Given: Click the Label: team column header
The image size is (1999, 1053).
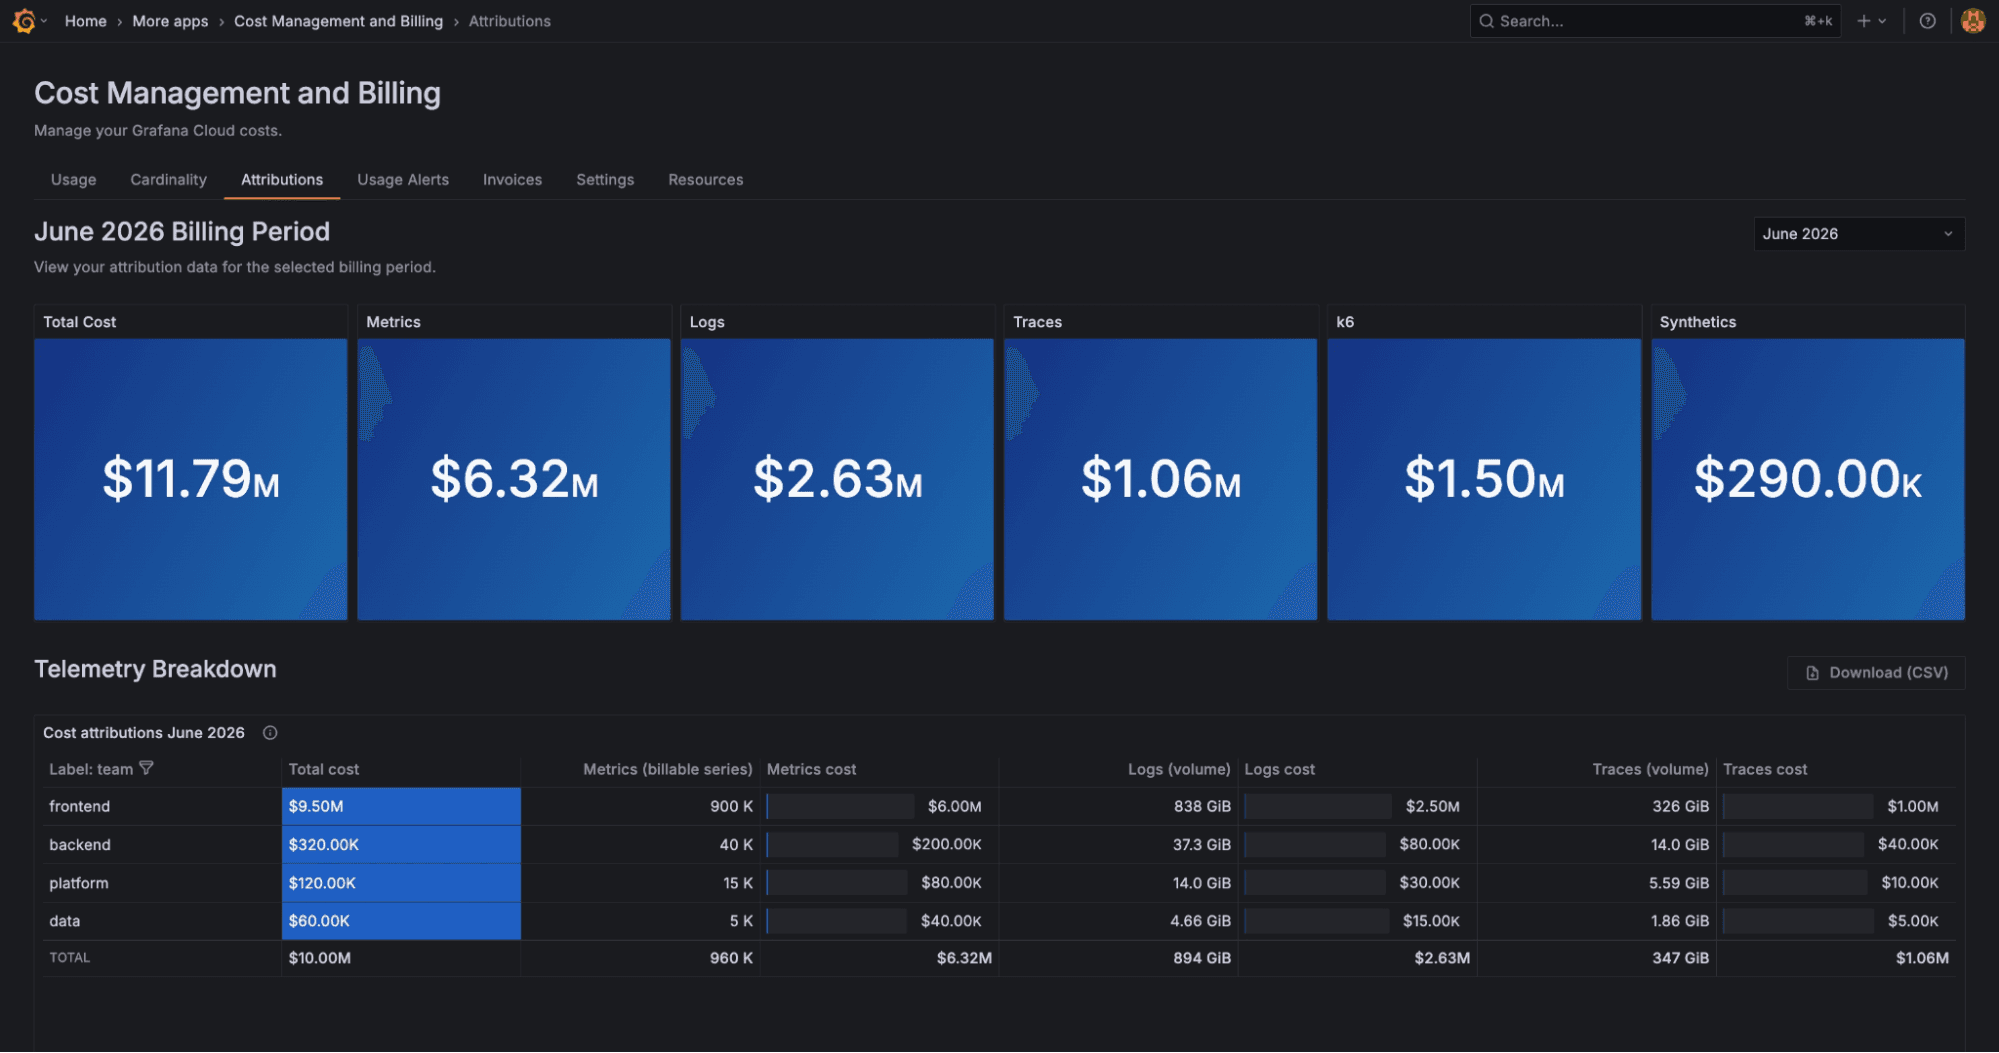Looking at the screenshot, I should point(91,769).
